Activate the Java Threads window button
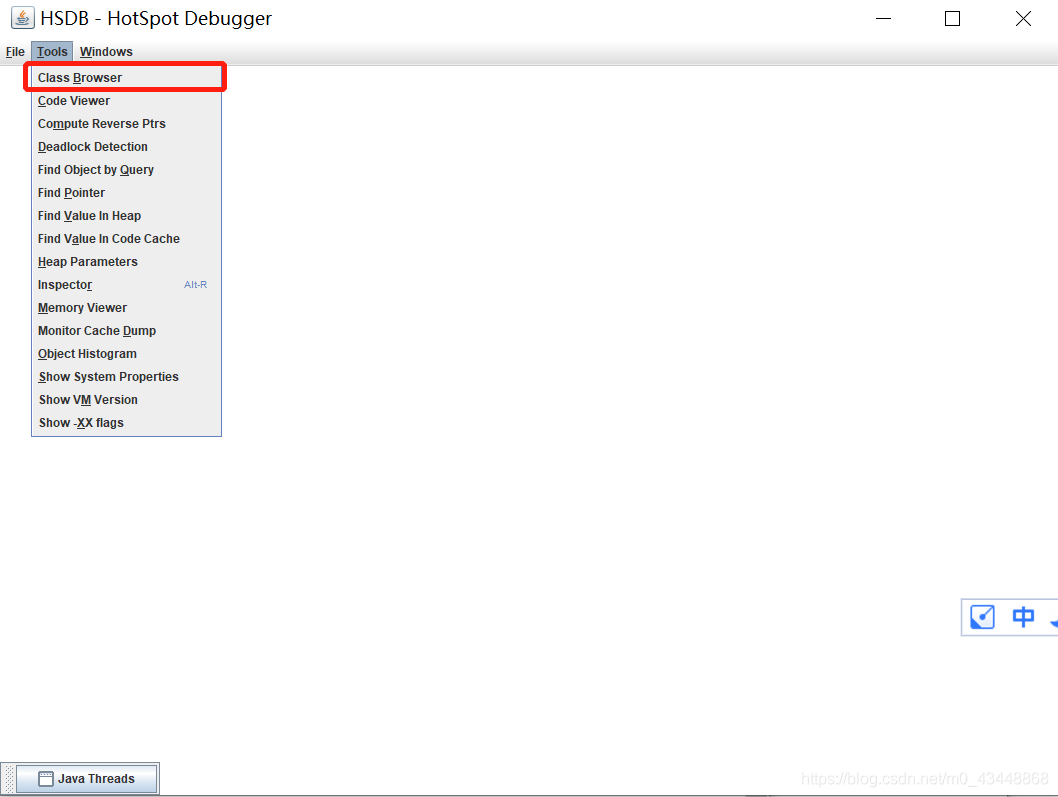Image resolution: width=1058 pixels, height=797 pixels. click(87, 778)
